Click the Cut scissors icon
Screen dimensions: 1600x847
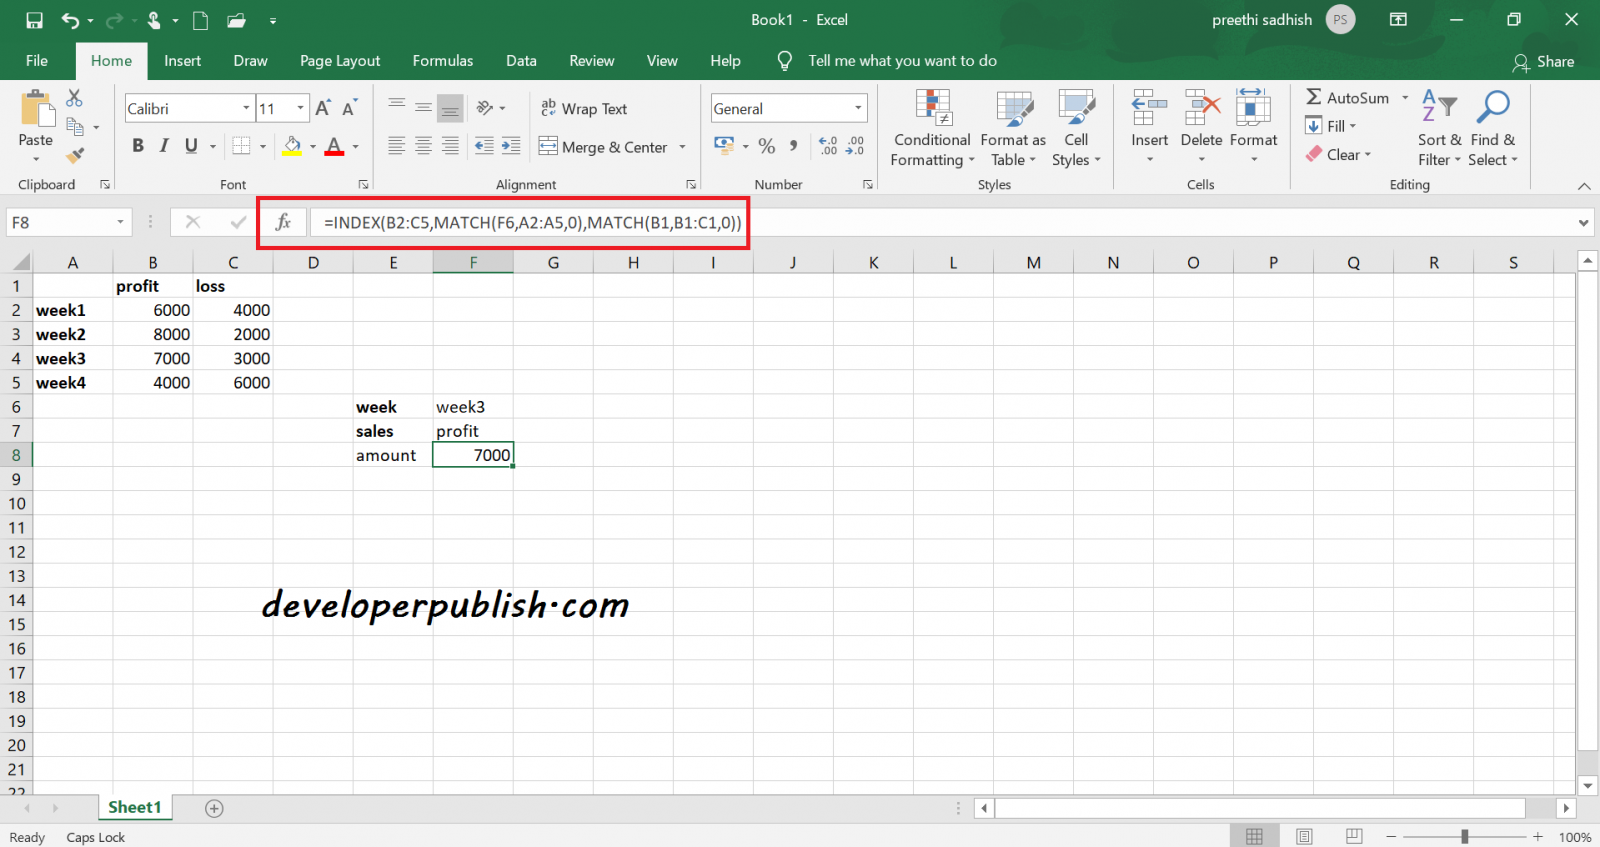[75, 98]
